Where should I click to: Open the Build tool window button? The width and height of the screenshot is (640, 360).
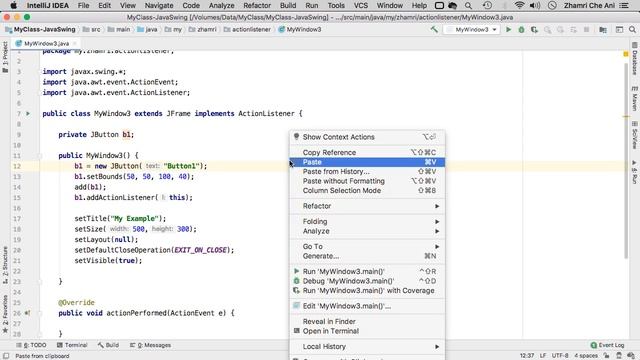pyautogui.click(x=108, y=345)
